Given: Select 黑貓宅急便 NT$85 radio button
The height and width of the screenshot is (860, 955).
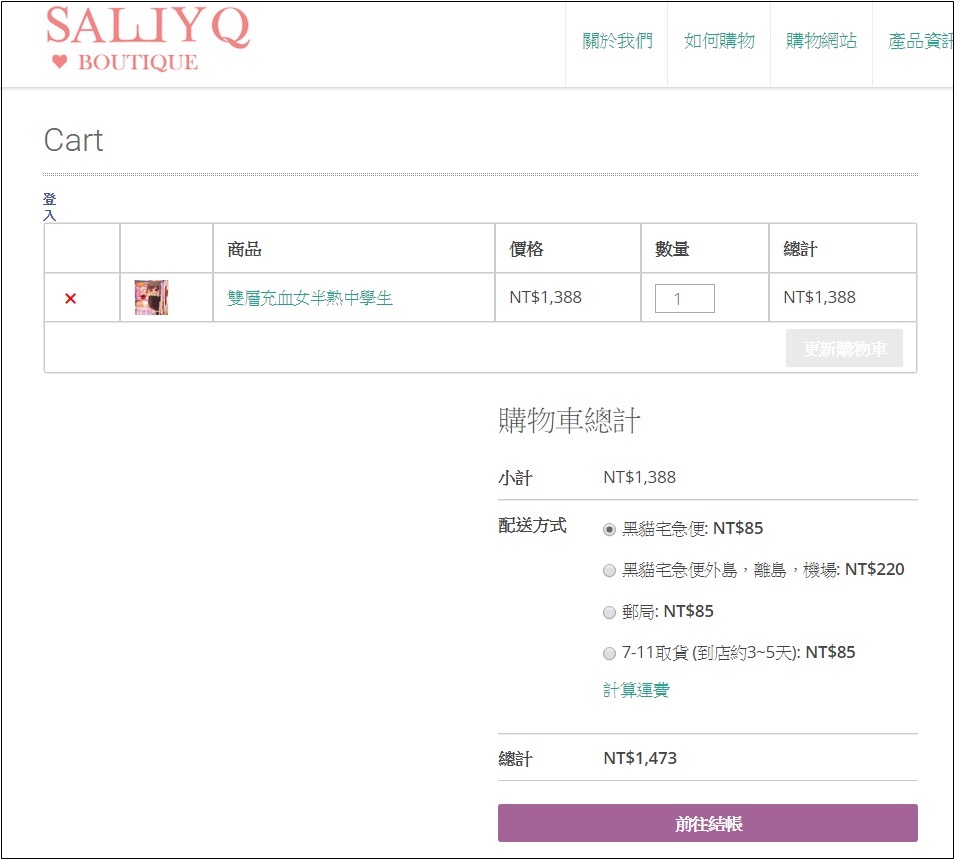Looking at the screenshot, I should (x=609, y=529).
